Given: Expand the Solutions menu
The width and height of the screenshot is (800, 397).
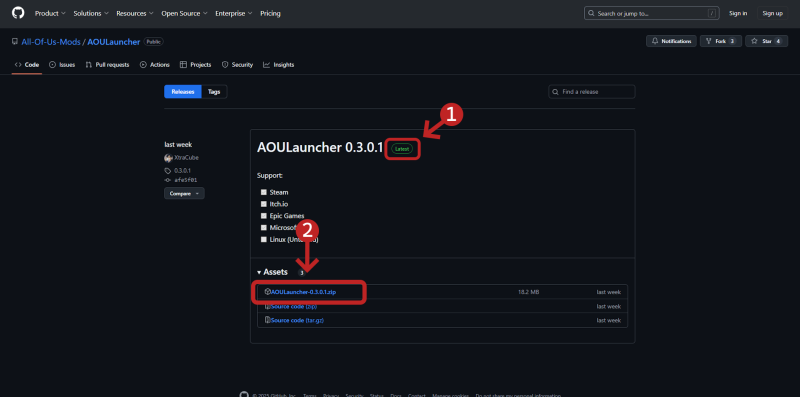Looking at the screenshot, I should click(91, 13).
